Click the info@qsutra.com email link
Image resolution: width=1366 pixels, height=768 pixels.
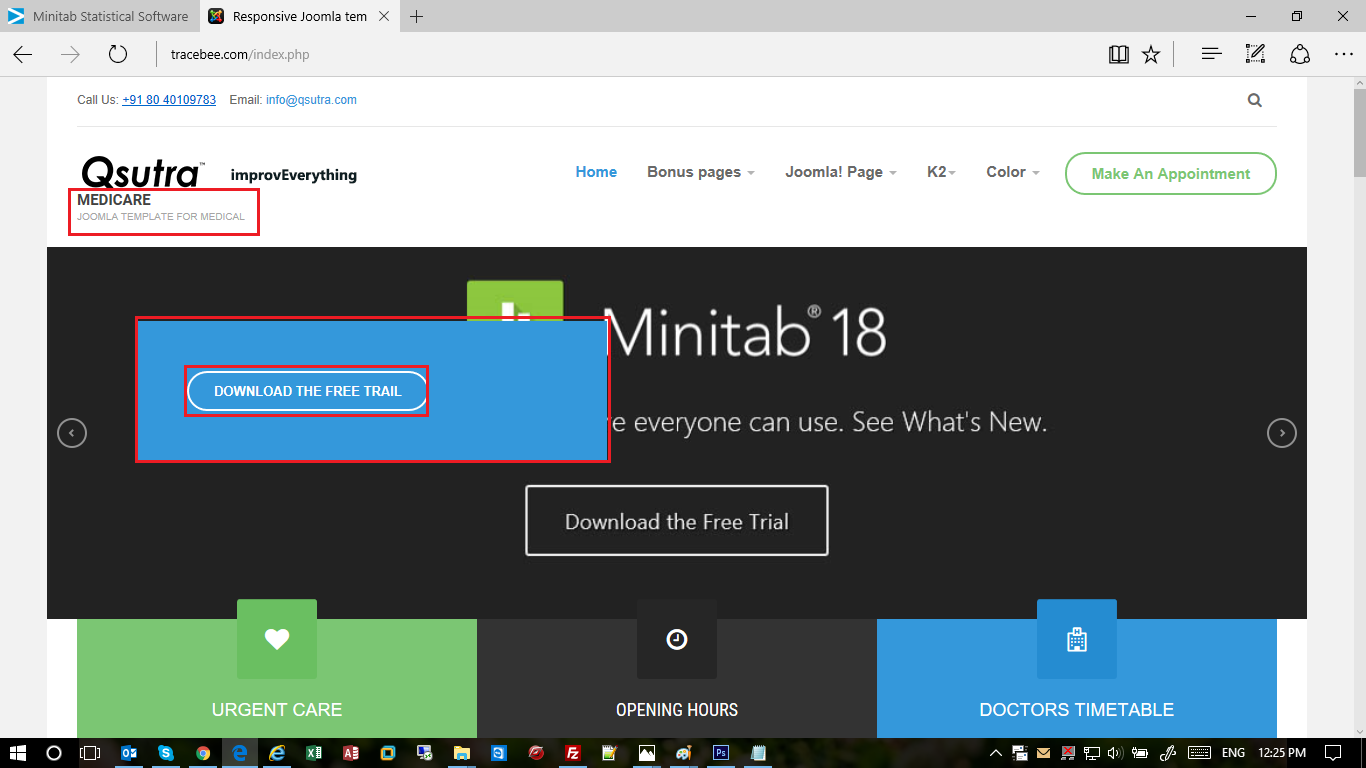311,100
